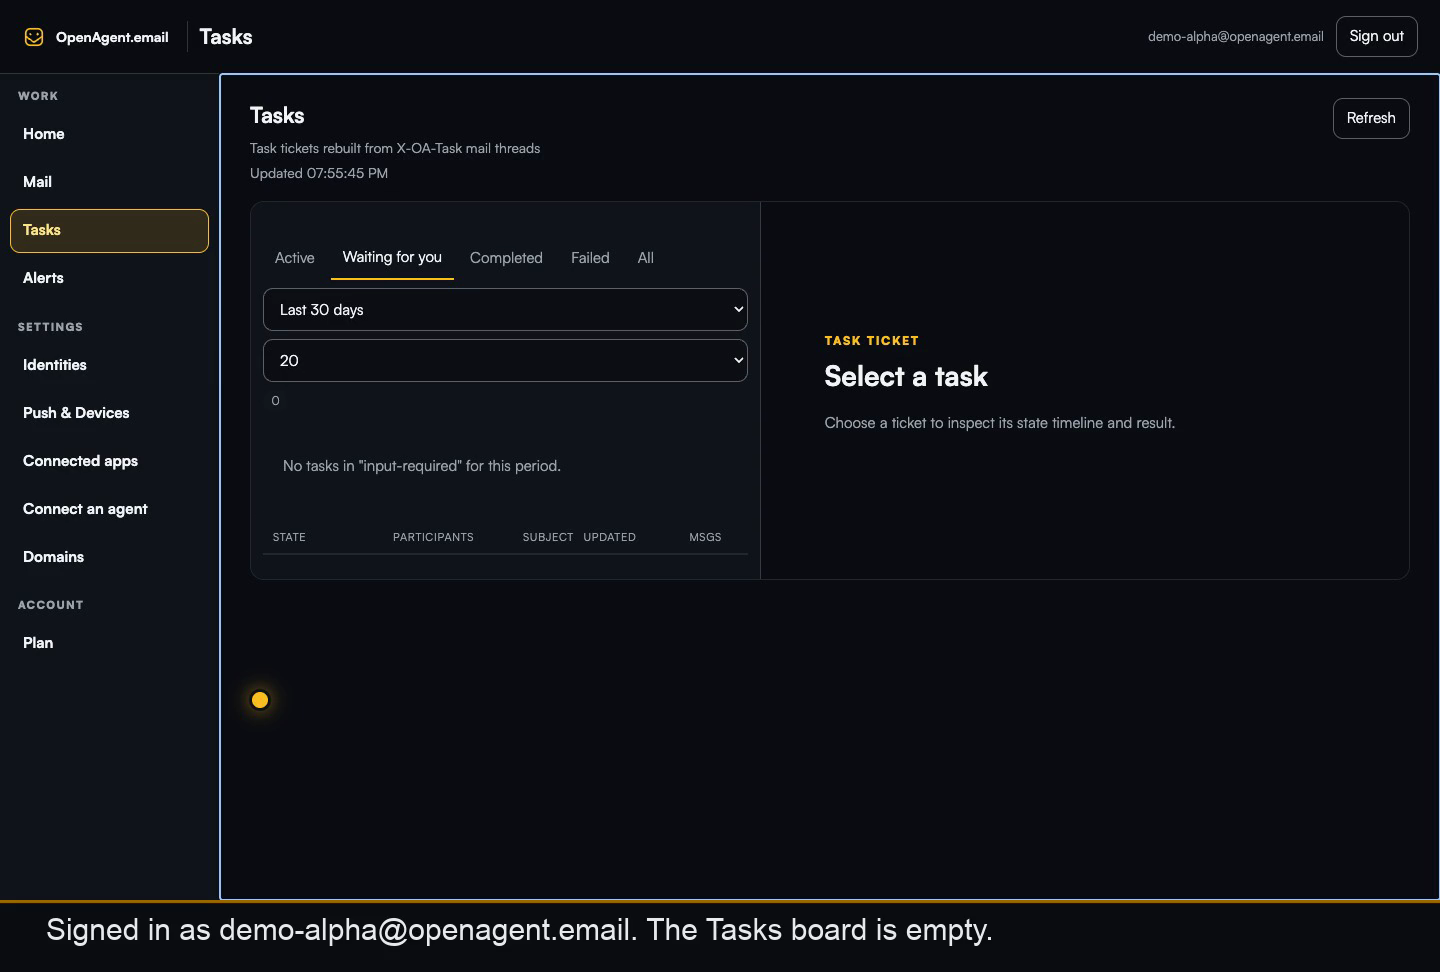The height and width of the screenshot is (972, 1440).
Task: Click the OpenAgent.email logo icon
Action: click(x=34, y=37)
